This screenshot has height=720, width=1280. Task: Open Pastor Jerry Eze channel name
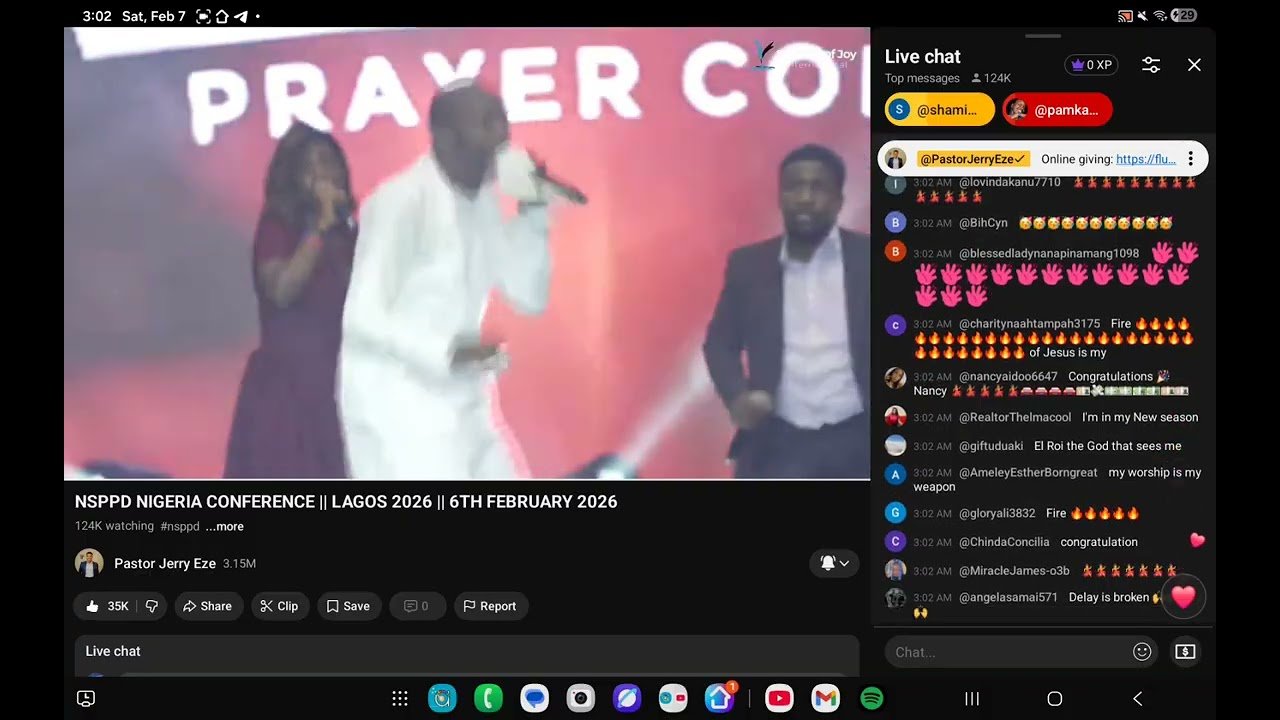(165, 563)
